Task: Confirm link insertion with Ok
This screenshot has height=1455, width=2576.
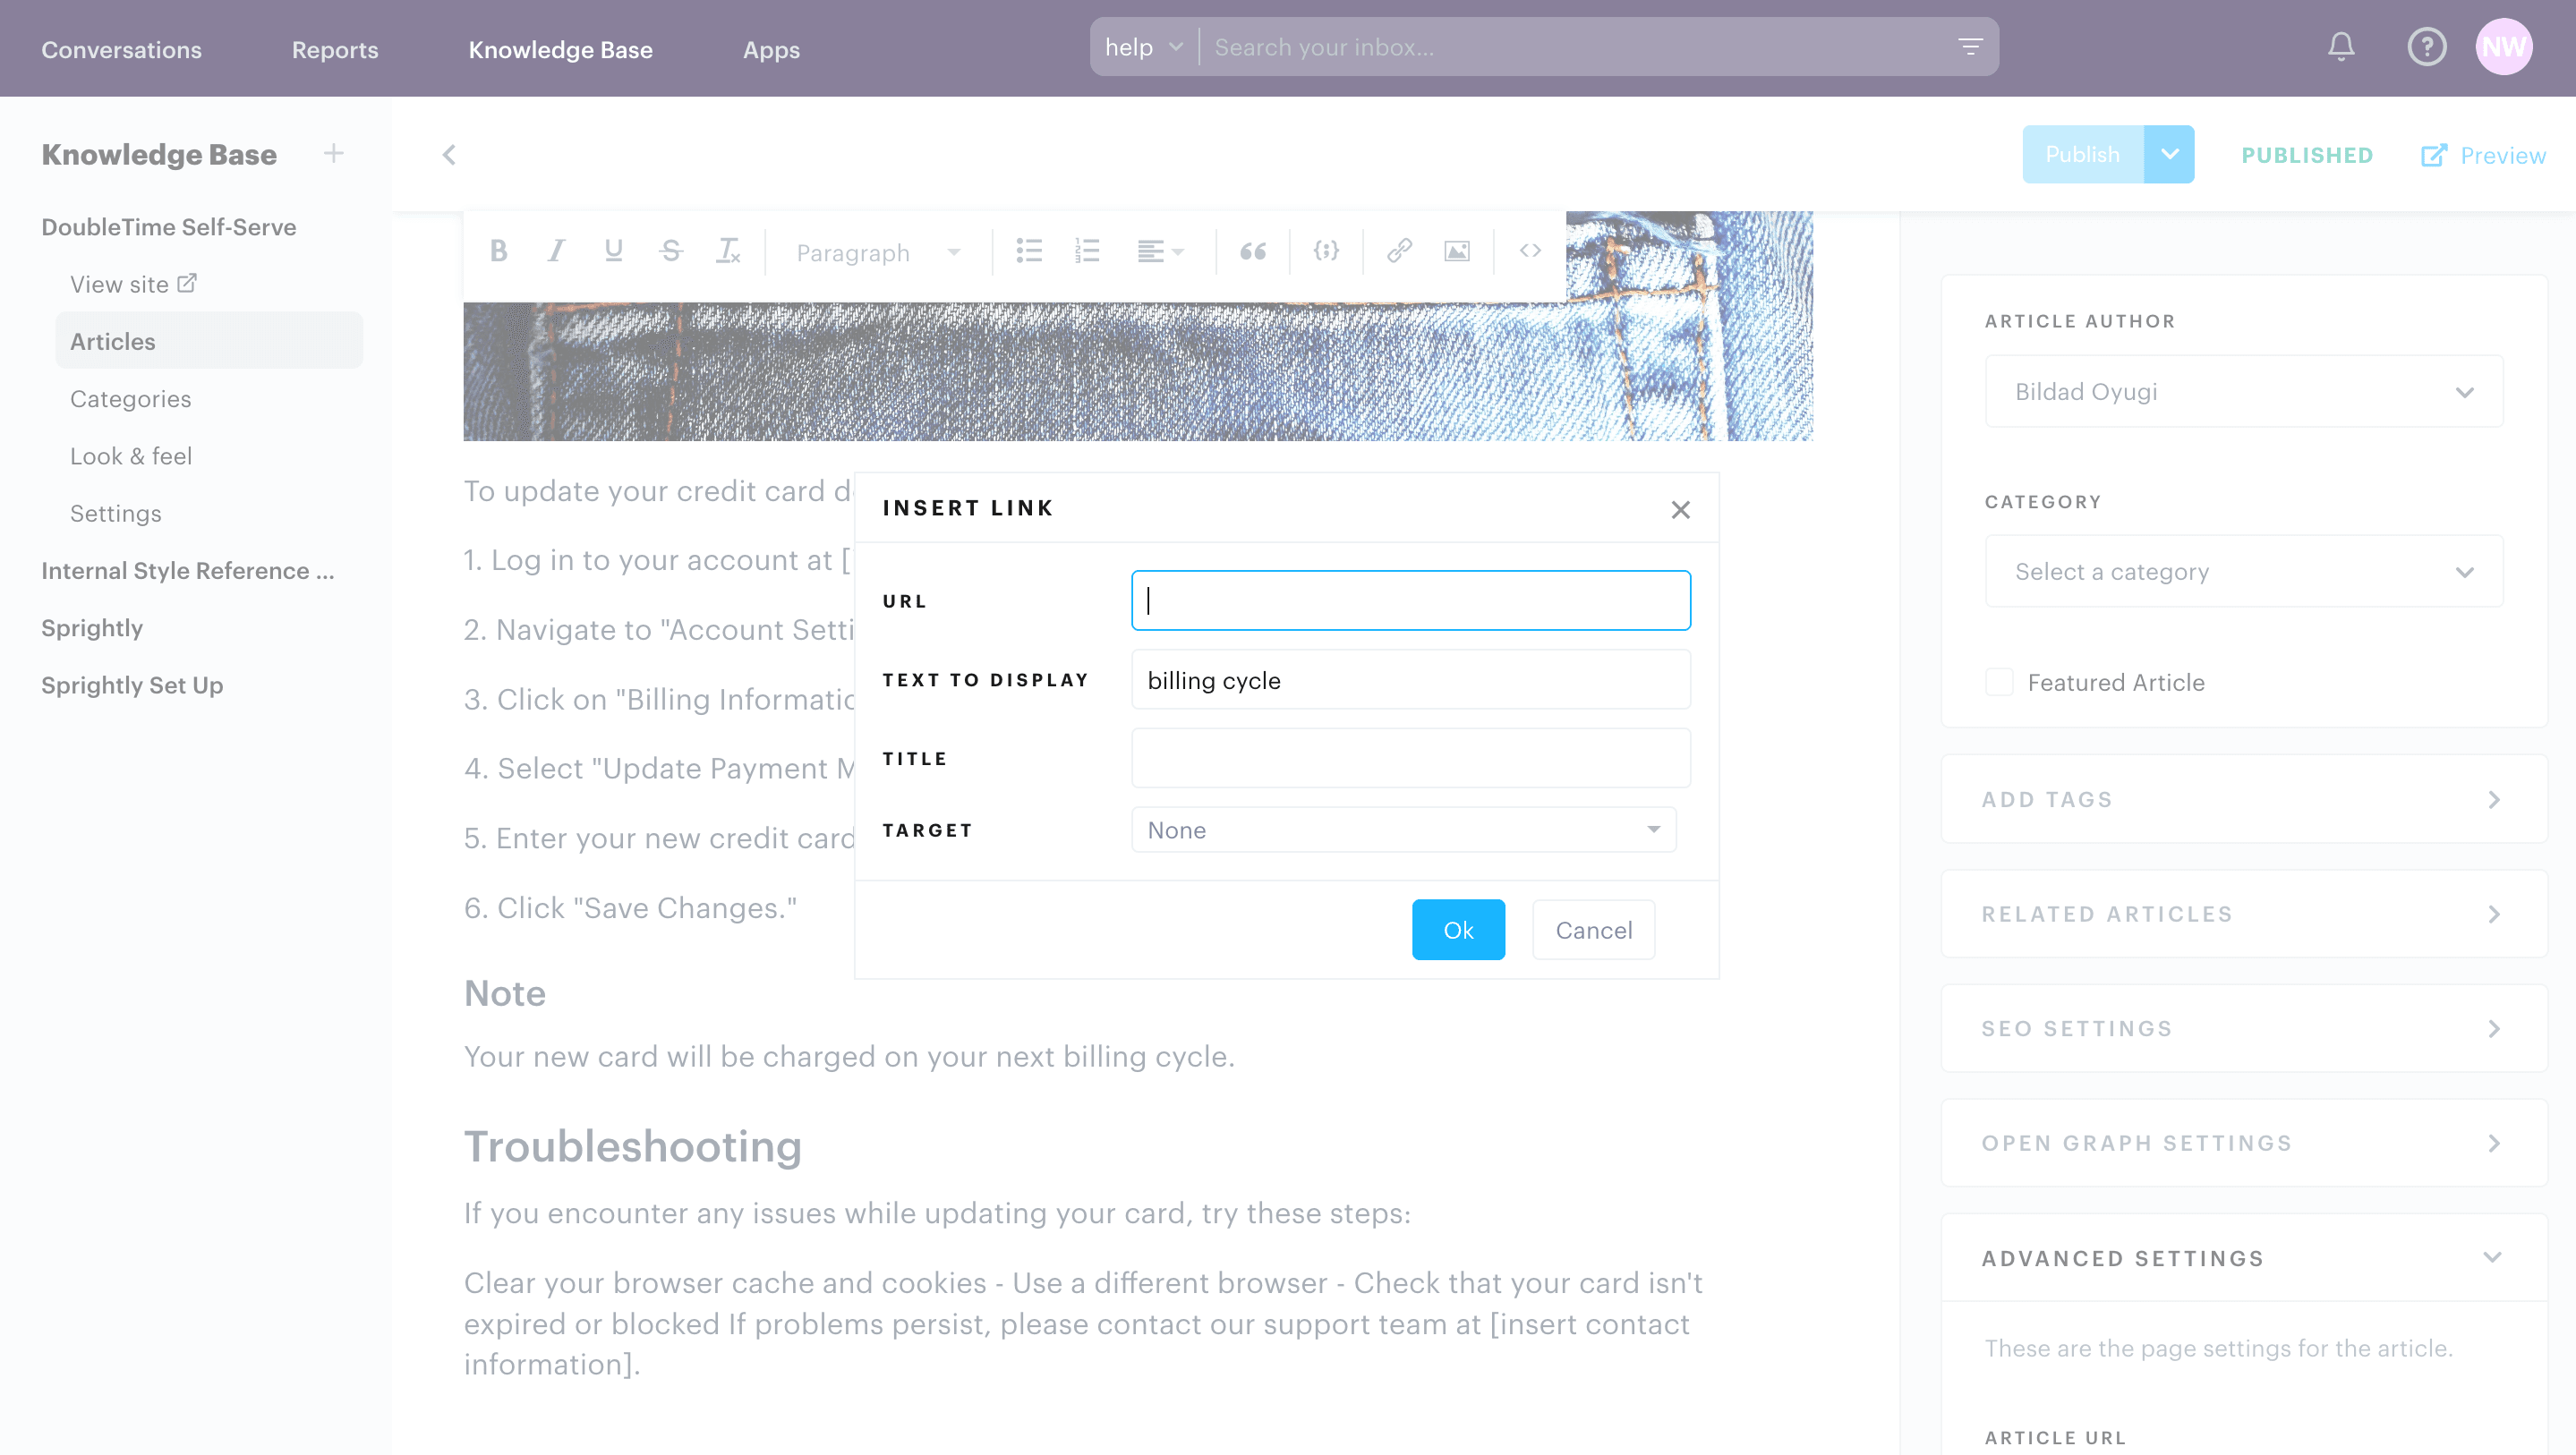Action: pos(1458,929)
